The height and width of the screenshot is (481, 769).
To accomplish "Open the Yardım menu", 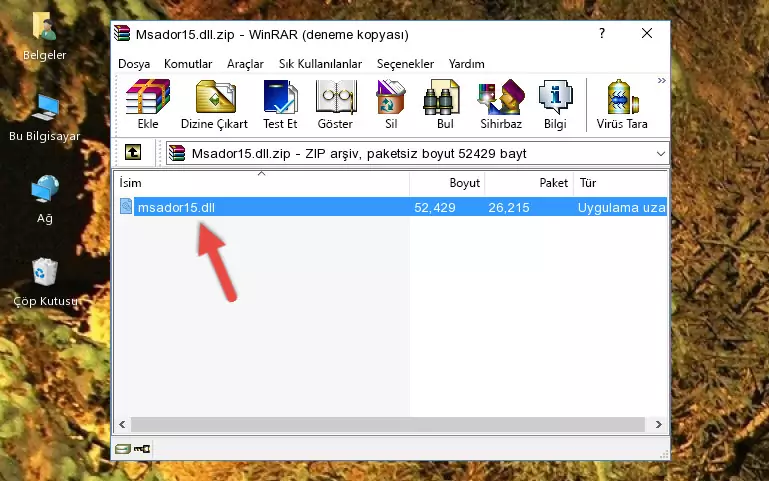I will pos(466,64).
